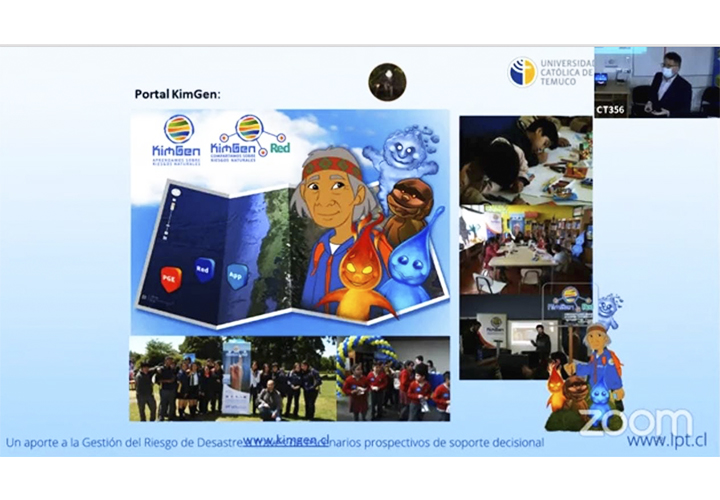Click the Universidad Católica de Temuco logo
This screenshot has width=720, height=500.
[551, 72]
